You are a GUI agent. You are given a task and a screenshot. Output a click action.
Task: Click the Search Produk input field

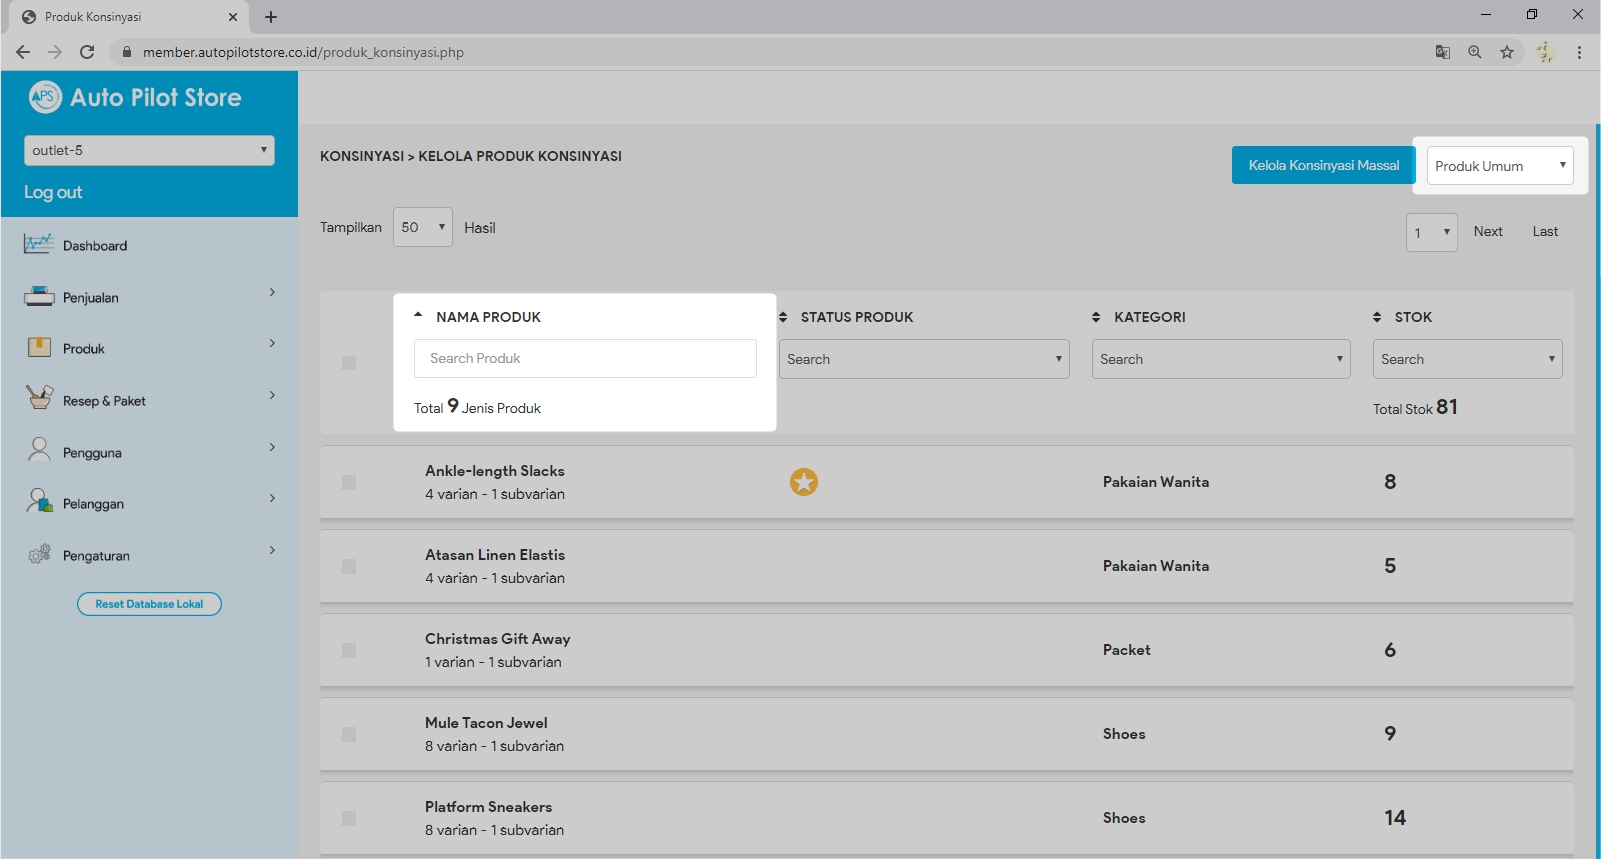[585, 358]
